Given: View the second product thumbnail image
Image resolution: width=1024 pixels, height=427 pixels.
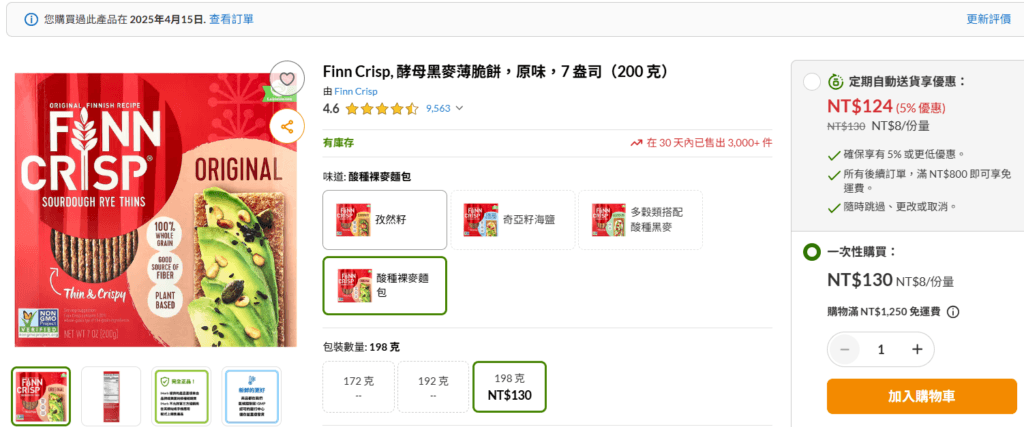Looking at the screenshot, I should pos(111,396).
